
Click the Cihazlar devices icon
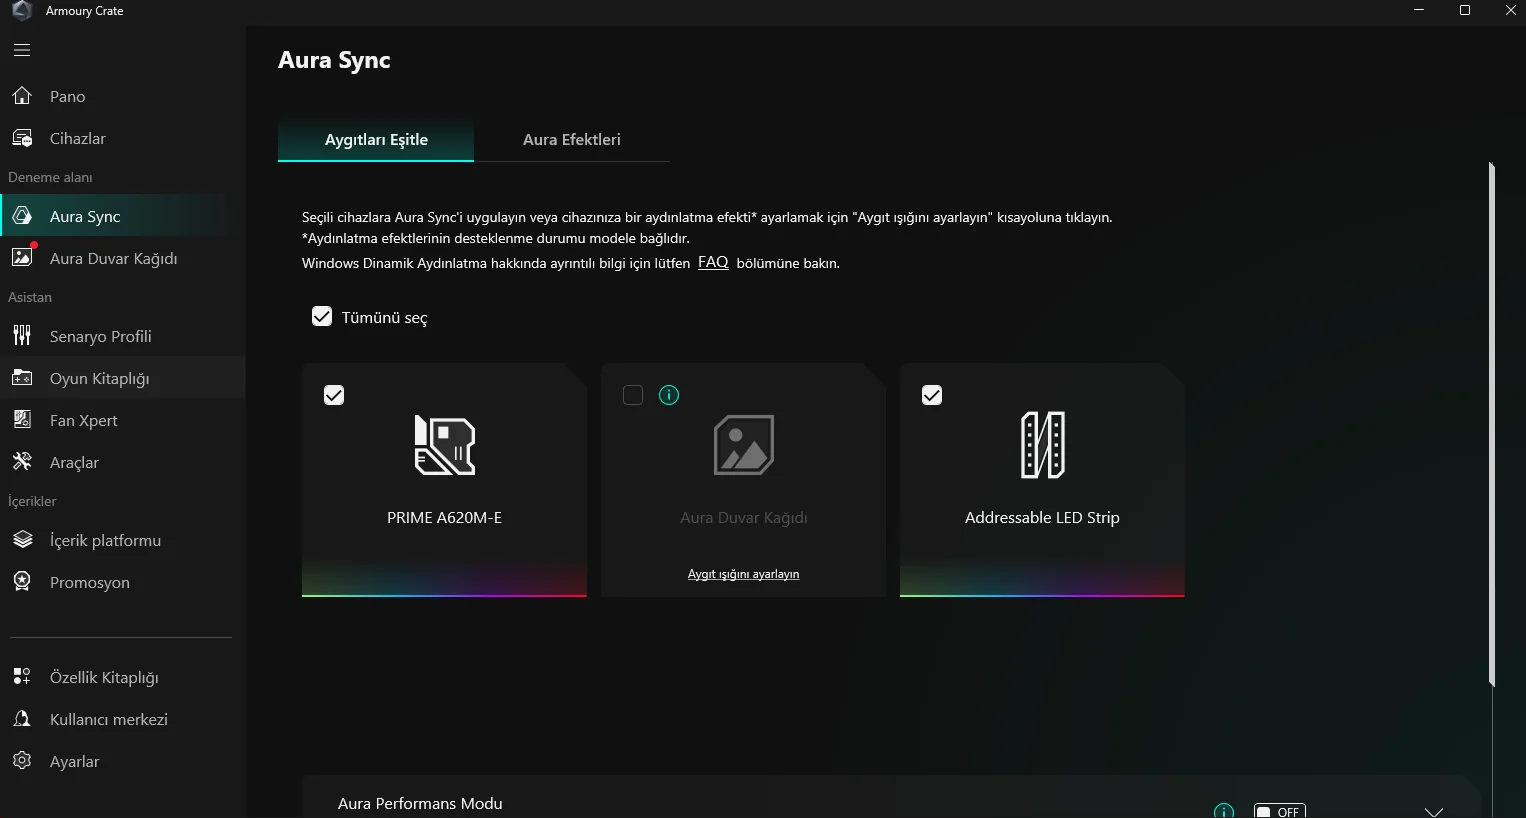(22, 138)
